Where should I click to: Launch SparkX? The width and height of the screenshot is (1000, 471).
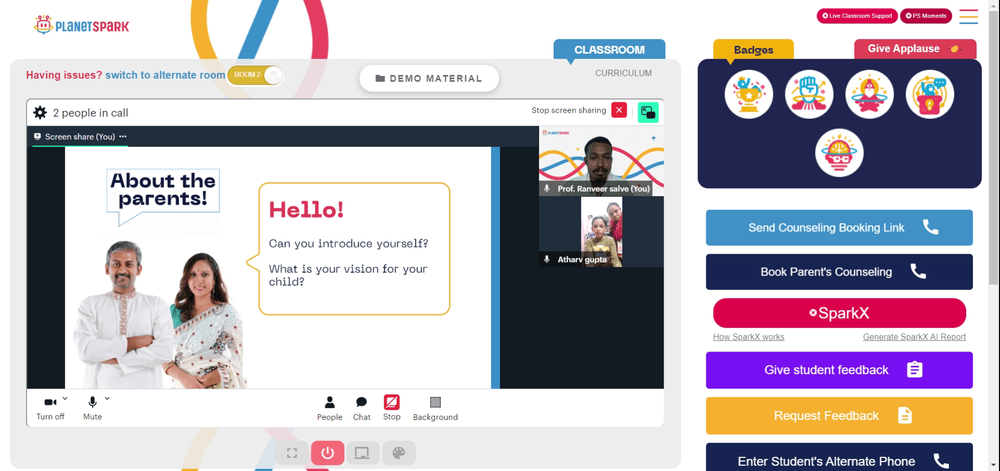click(839, 314)
